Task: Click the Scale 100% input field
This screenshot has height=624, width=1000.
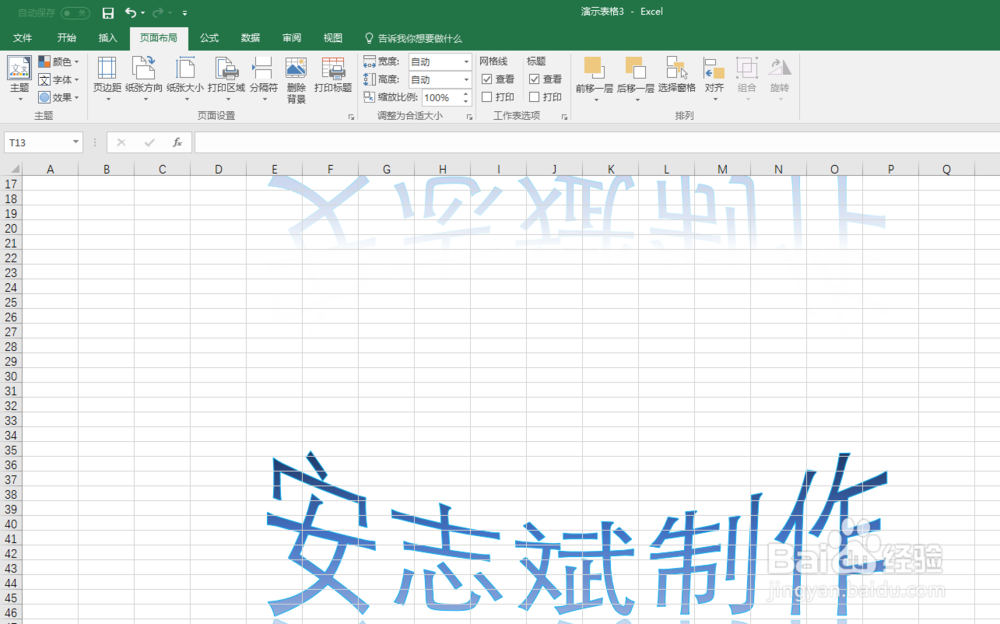Action: click(x=442, y=98)
